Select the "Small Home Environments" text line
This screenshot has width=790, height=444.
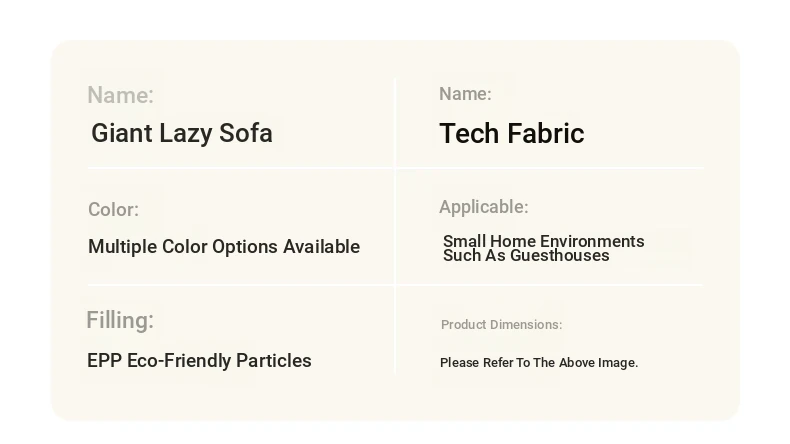coord(544,241)
